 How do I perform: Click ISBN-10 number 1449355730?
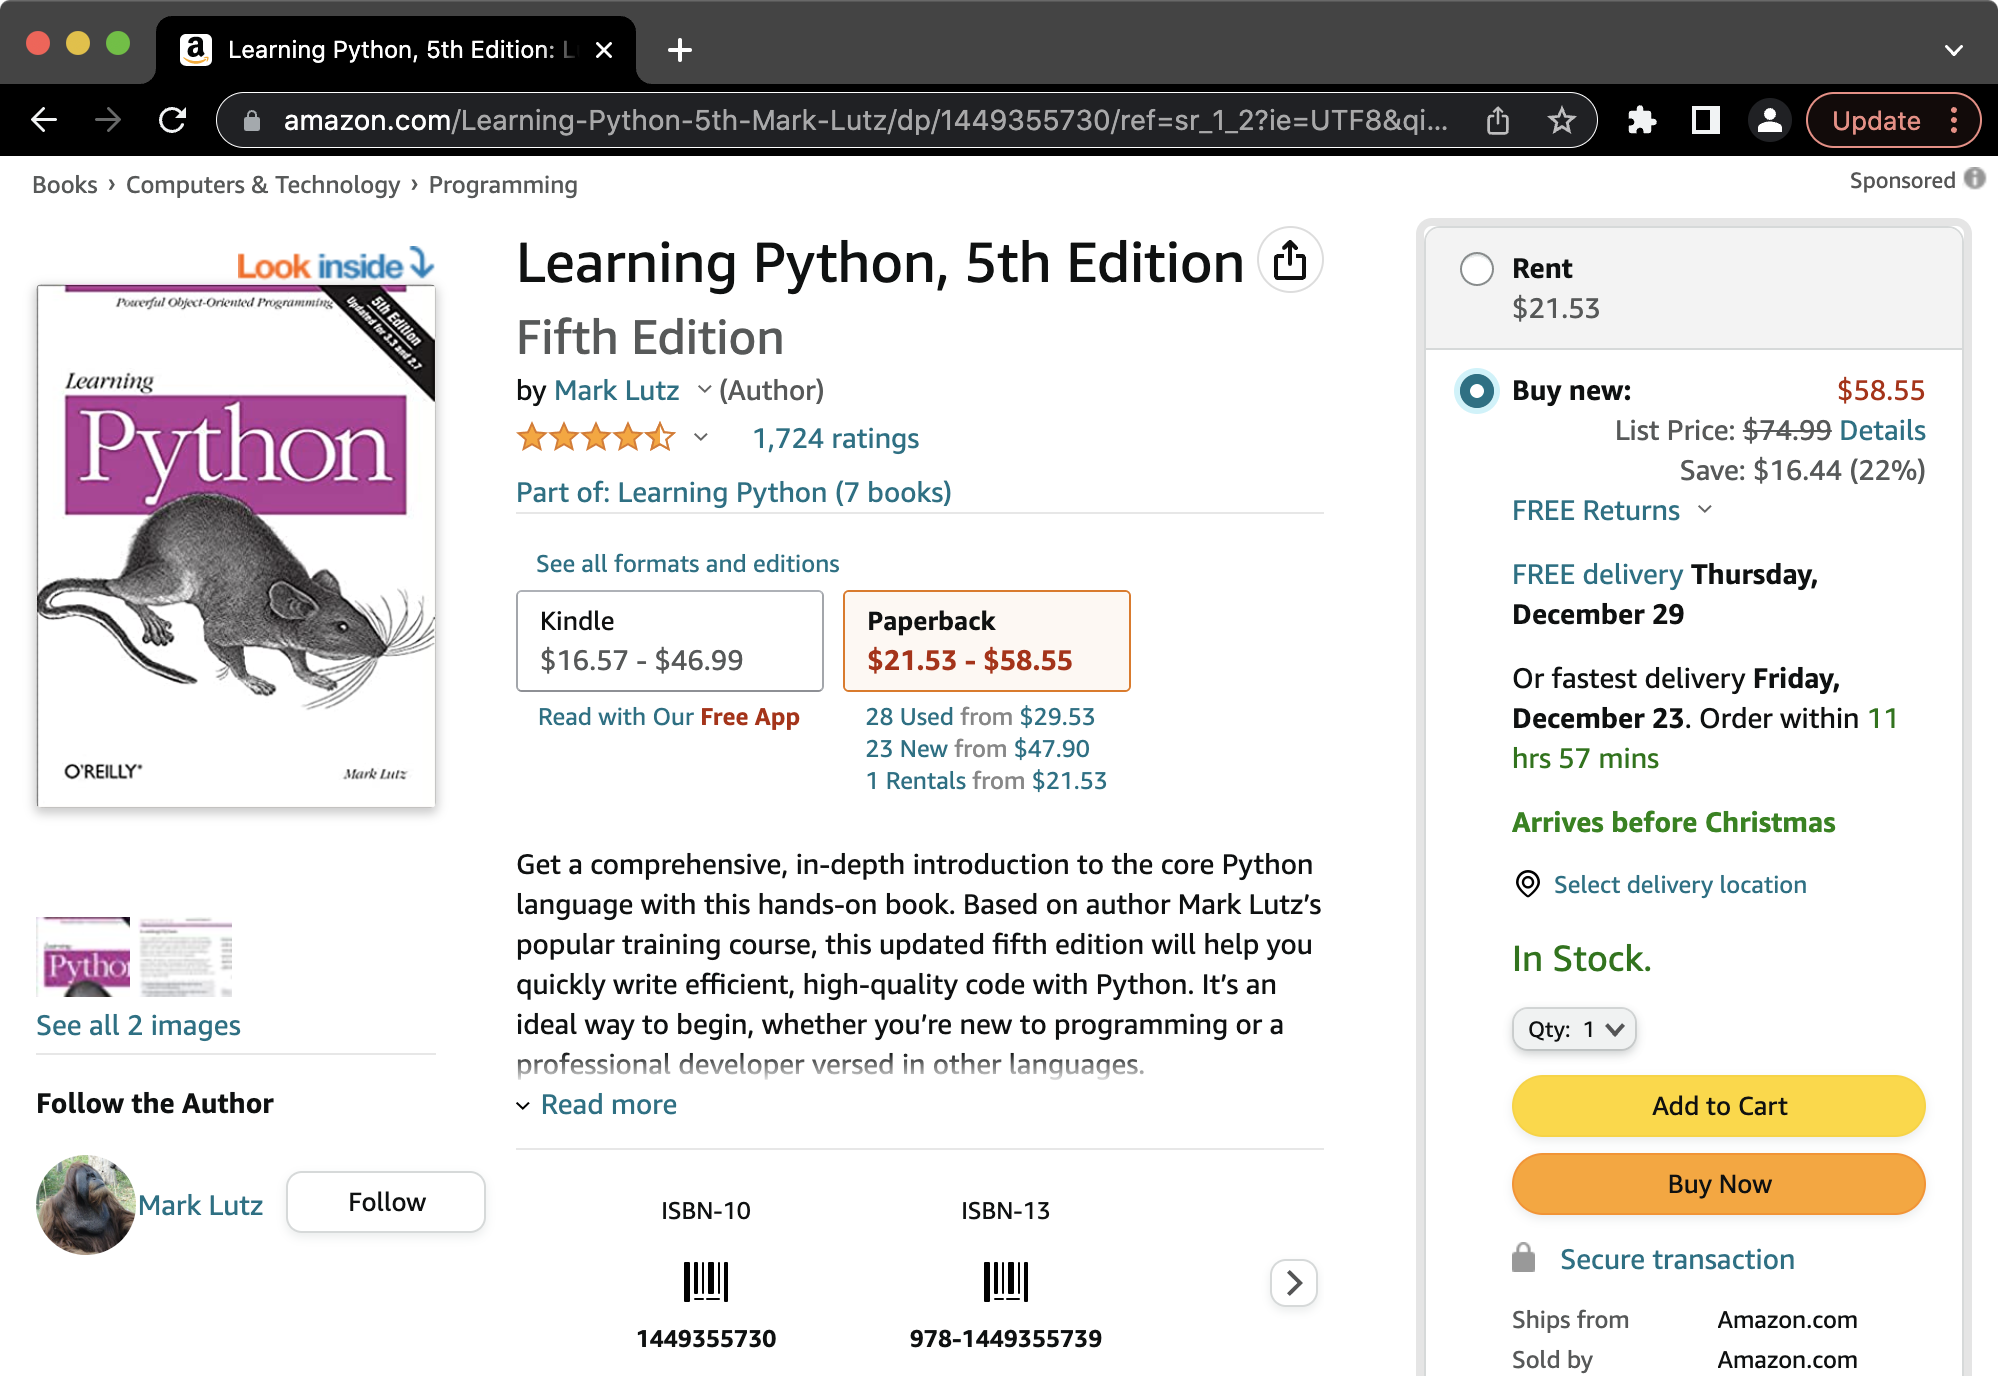click(706, 1339)
